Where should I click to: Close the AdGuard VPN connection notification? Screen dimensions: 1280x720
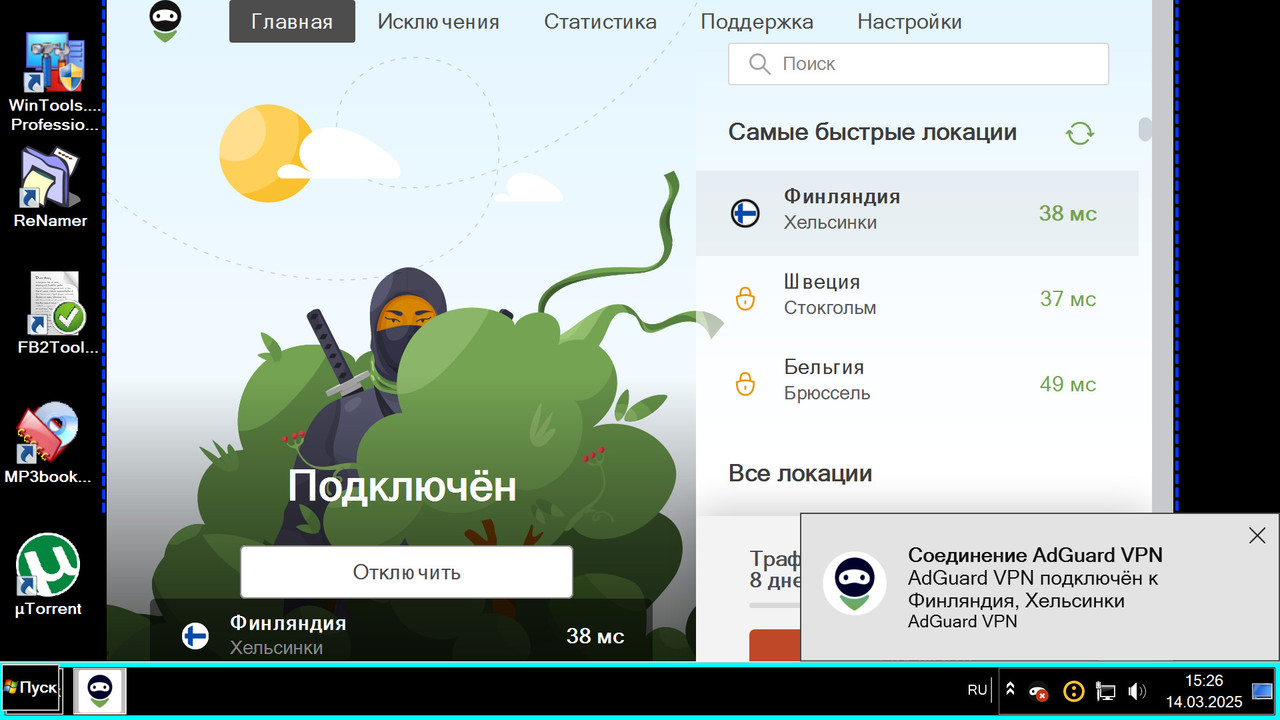[x=1257, y=536]
